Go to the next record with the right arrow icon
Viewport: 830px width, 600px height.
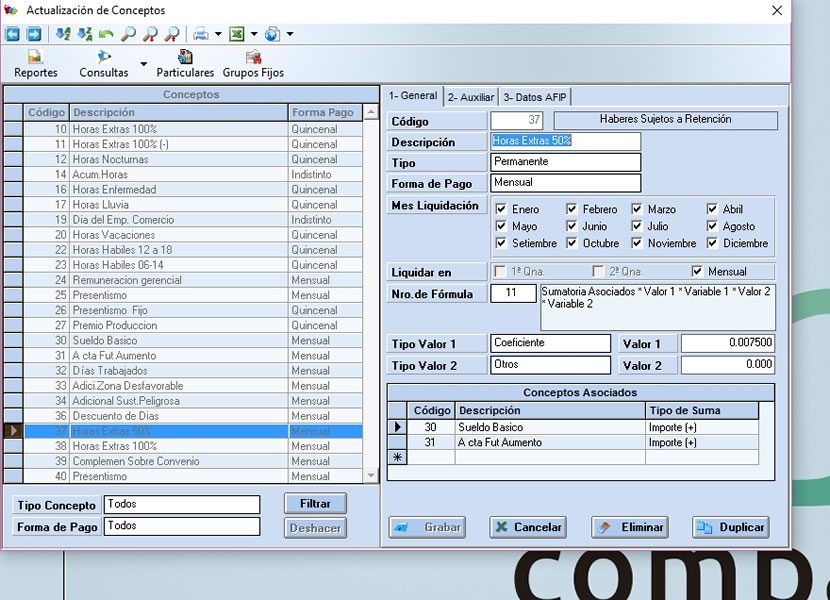pos(34,34)
